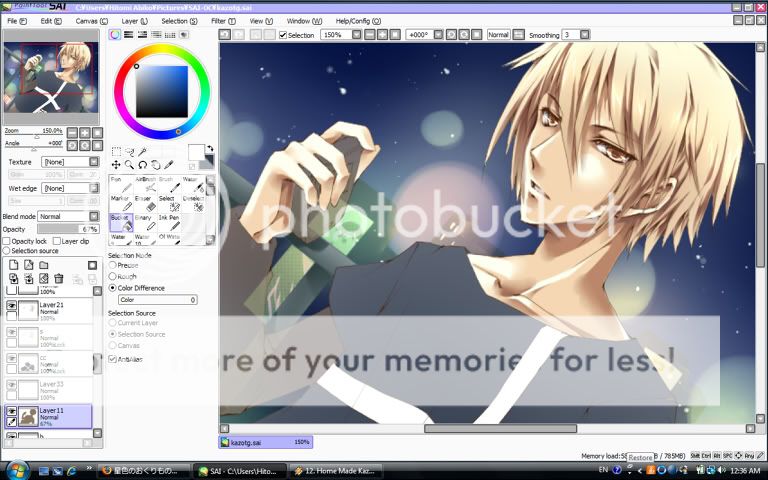
Task: Select the Pen tool
Action: [x=120, y=185]
